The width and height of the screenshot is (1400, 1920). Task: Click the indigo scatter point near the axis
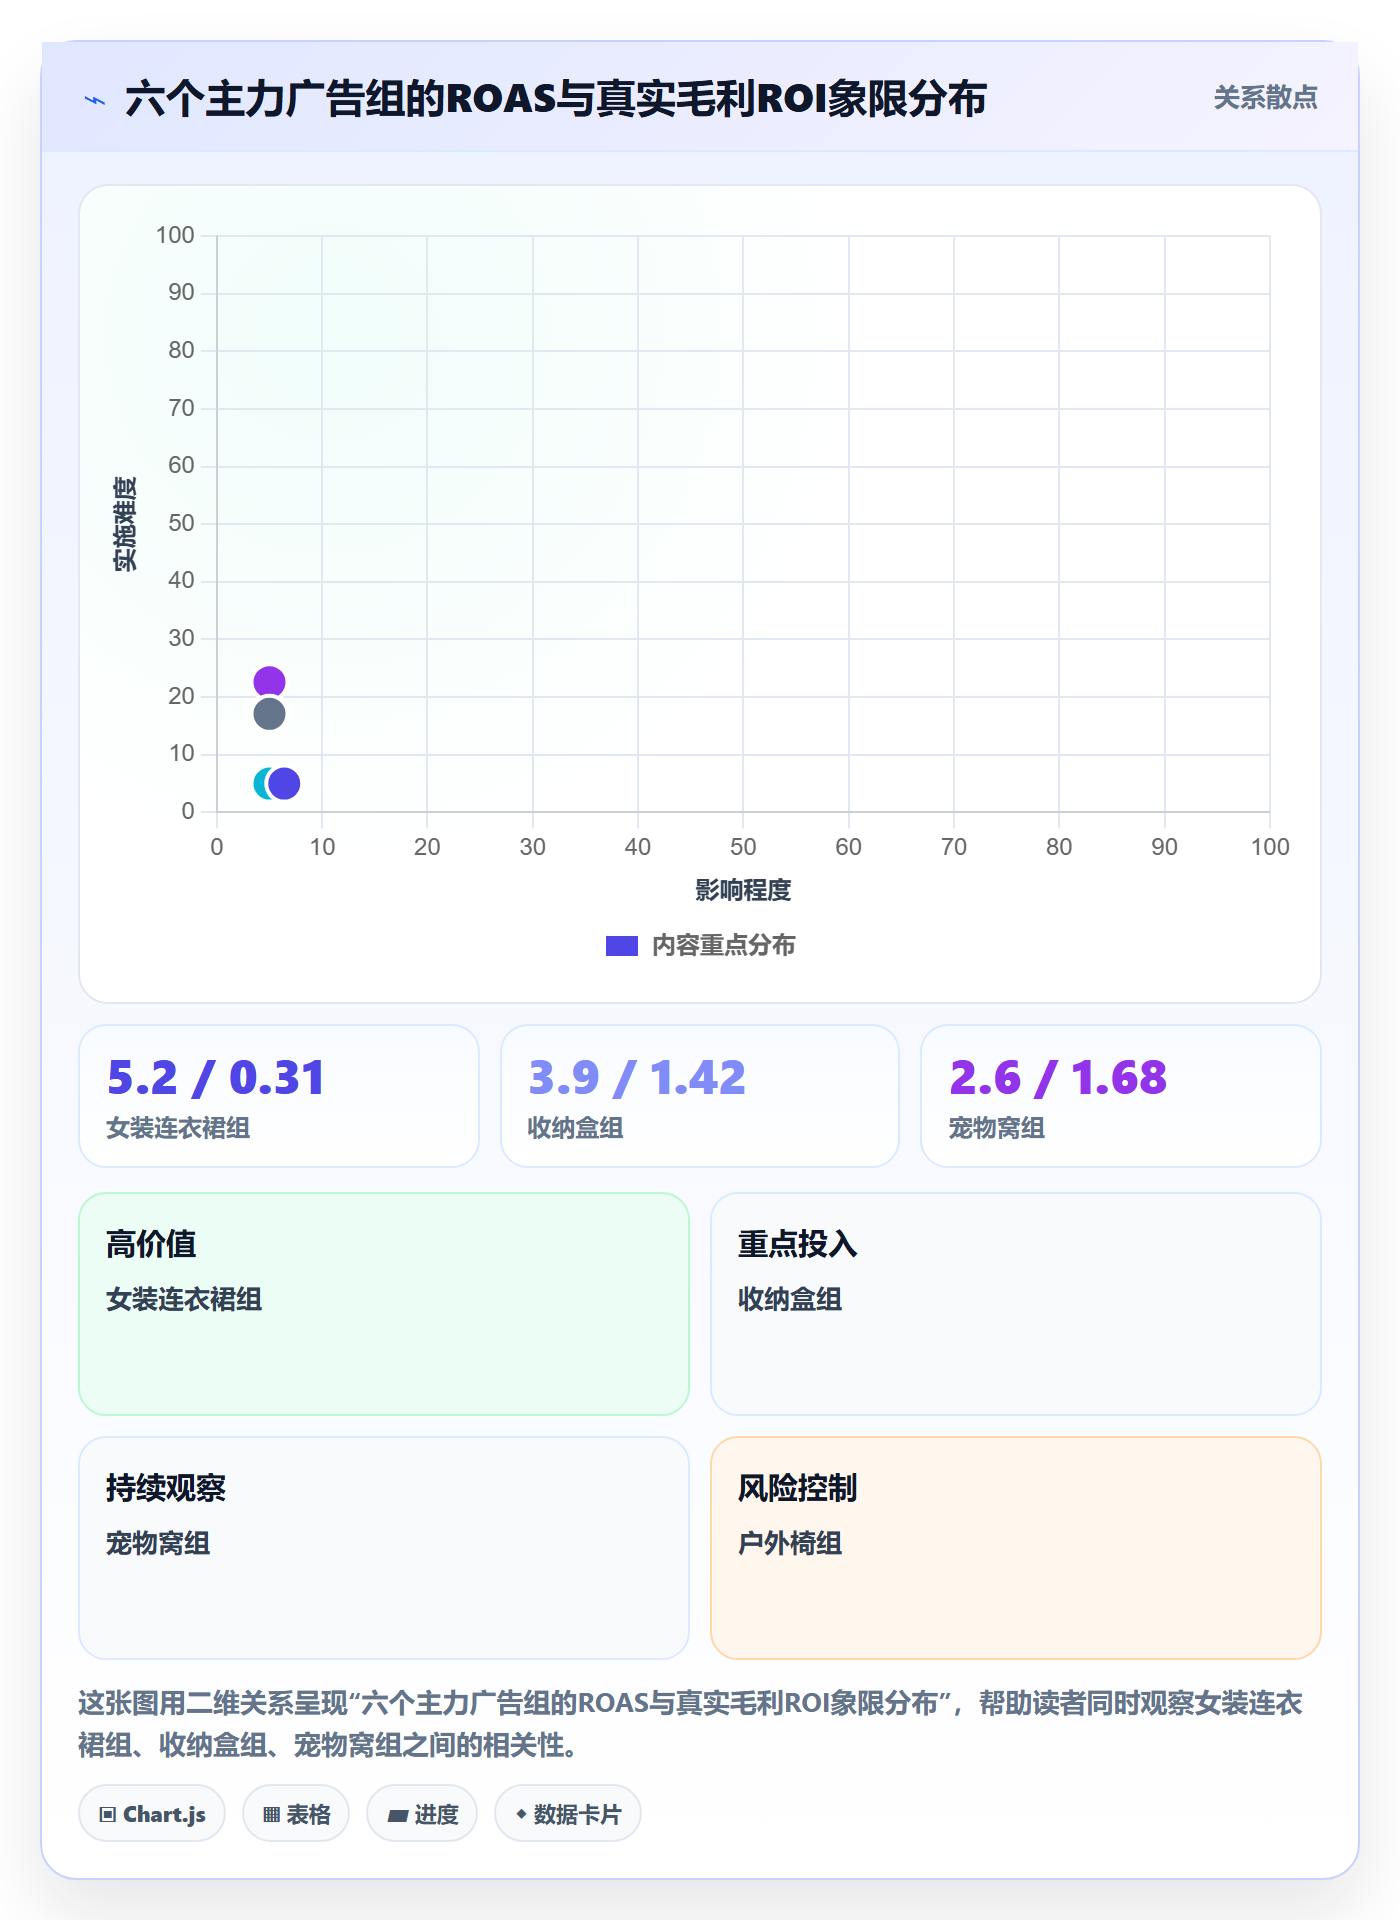point(284,783)
